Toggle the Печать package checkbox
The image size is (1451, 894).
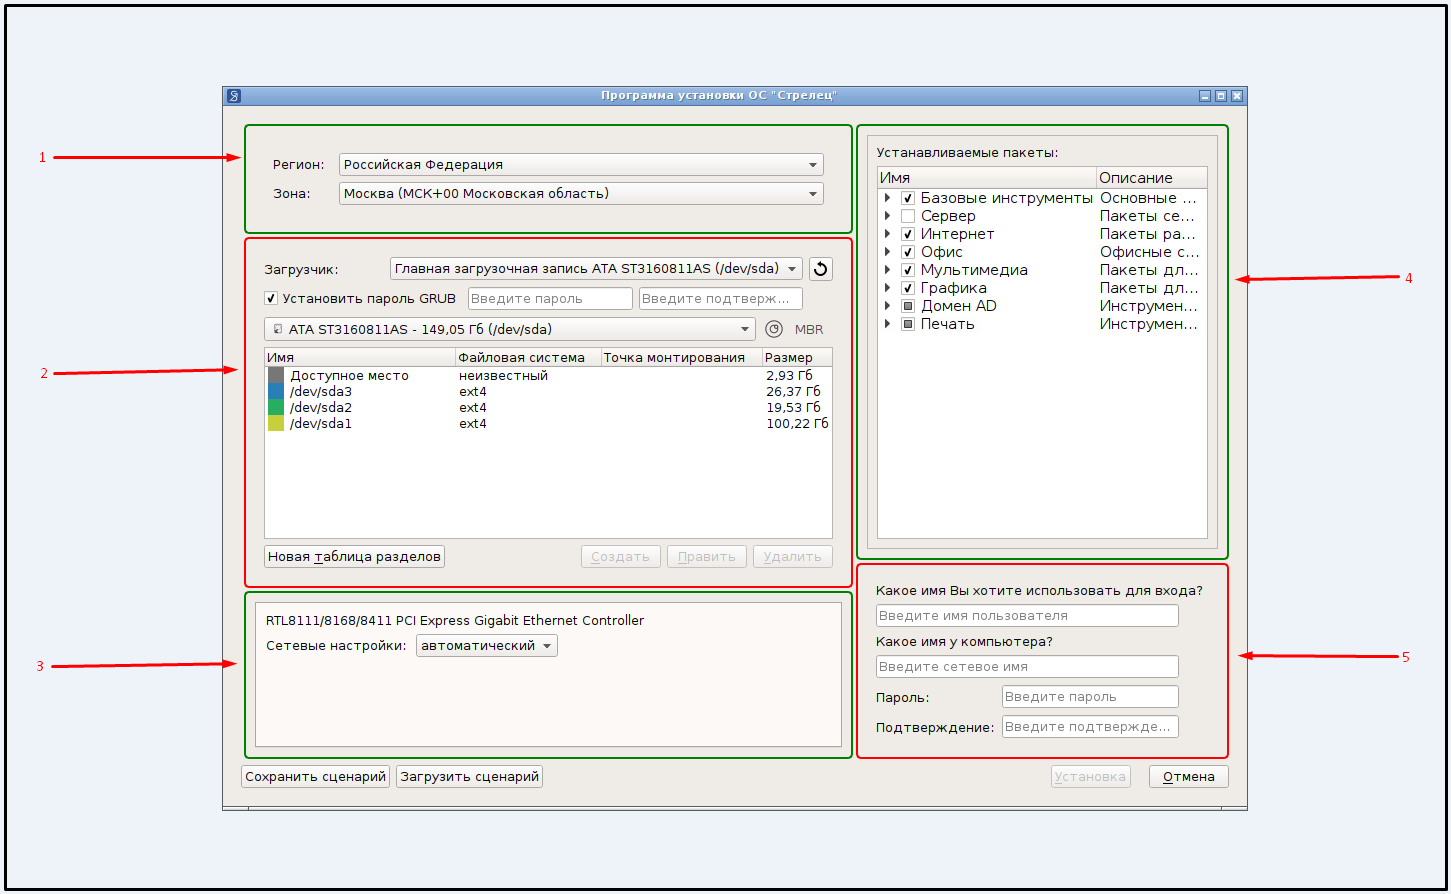pyautogui.click(x=908, y=324)
